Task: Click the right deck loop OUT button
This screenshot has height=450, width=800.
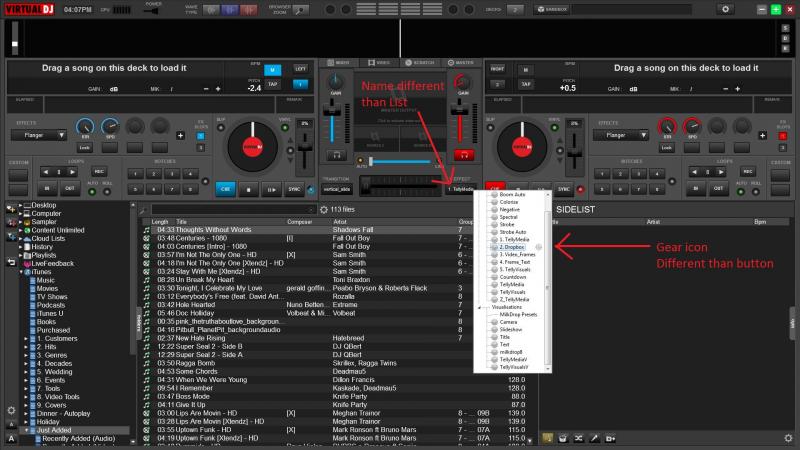Action: point(718,188)
